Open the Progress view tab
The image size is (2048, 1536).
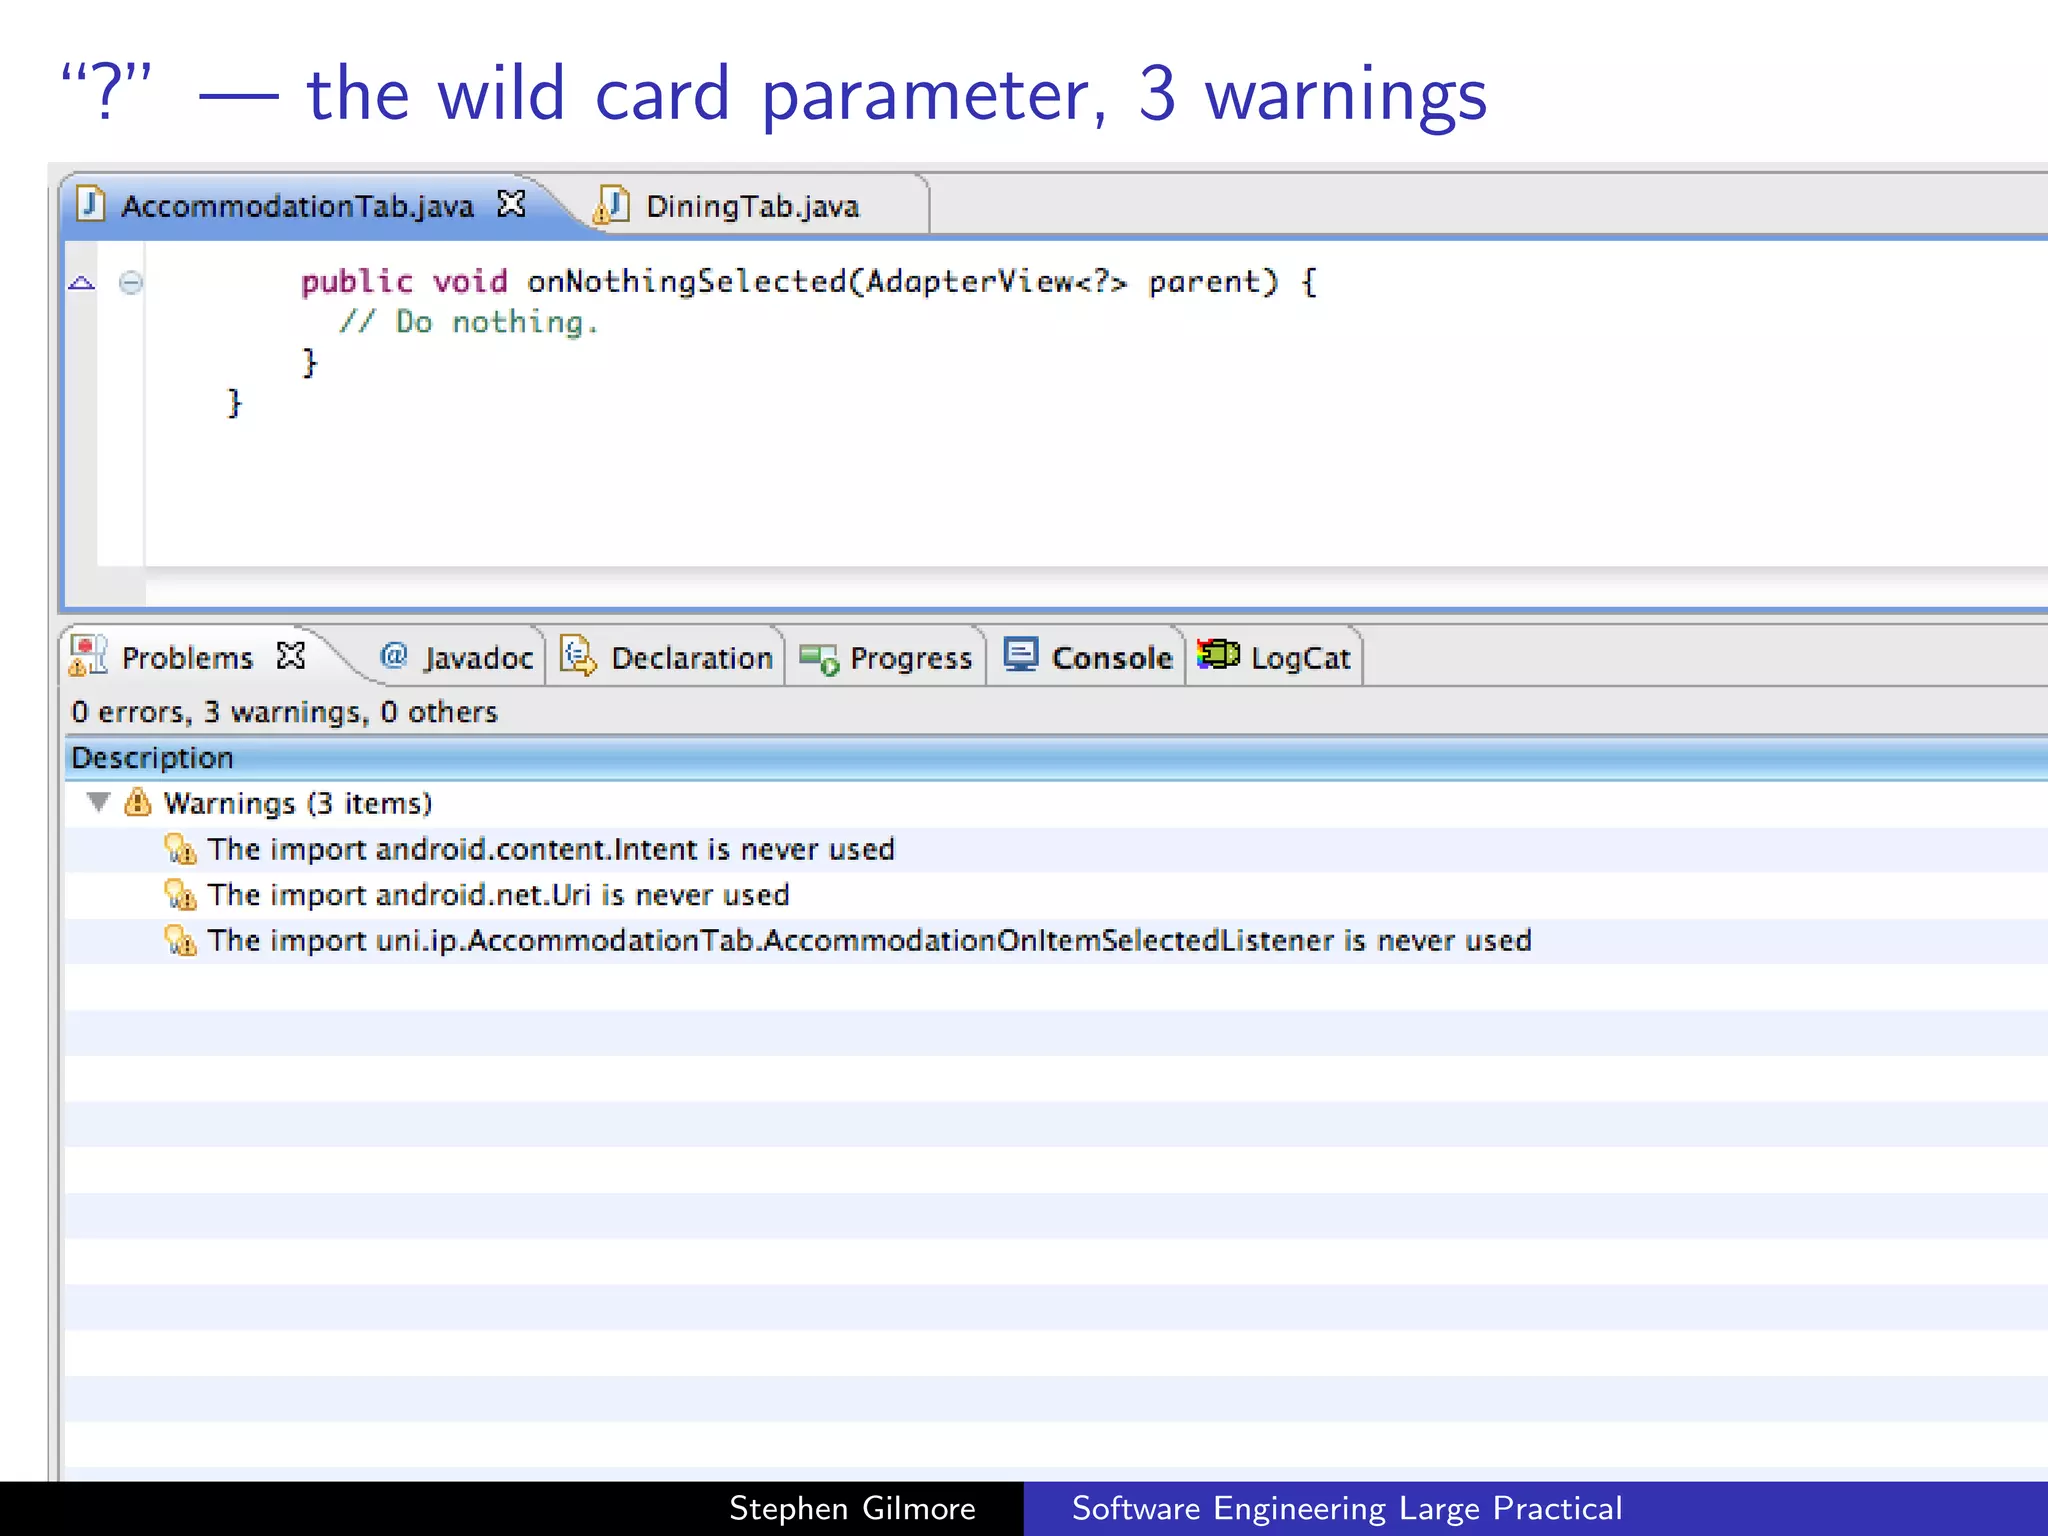click(886, 658)
